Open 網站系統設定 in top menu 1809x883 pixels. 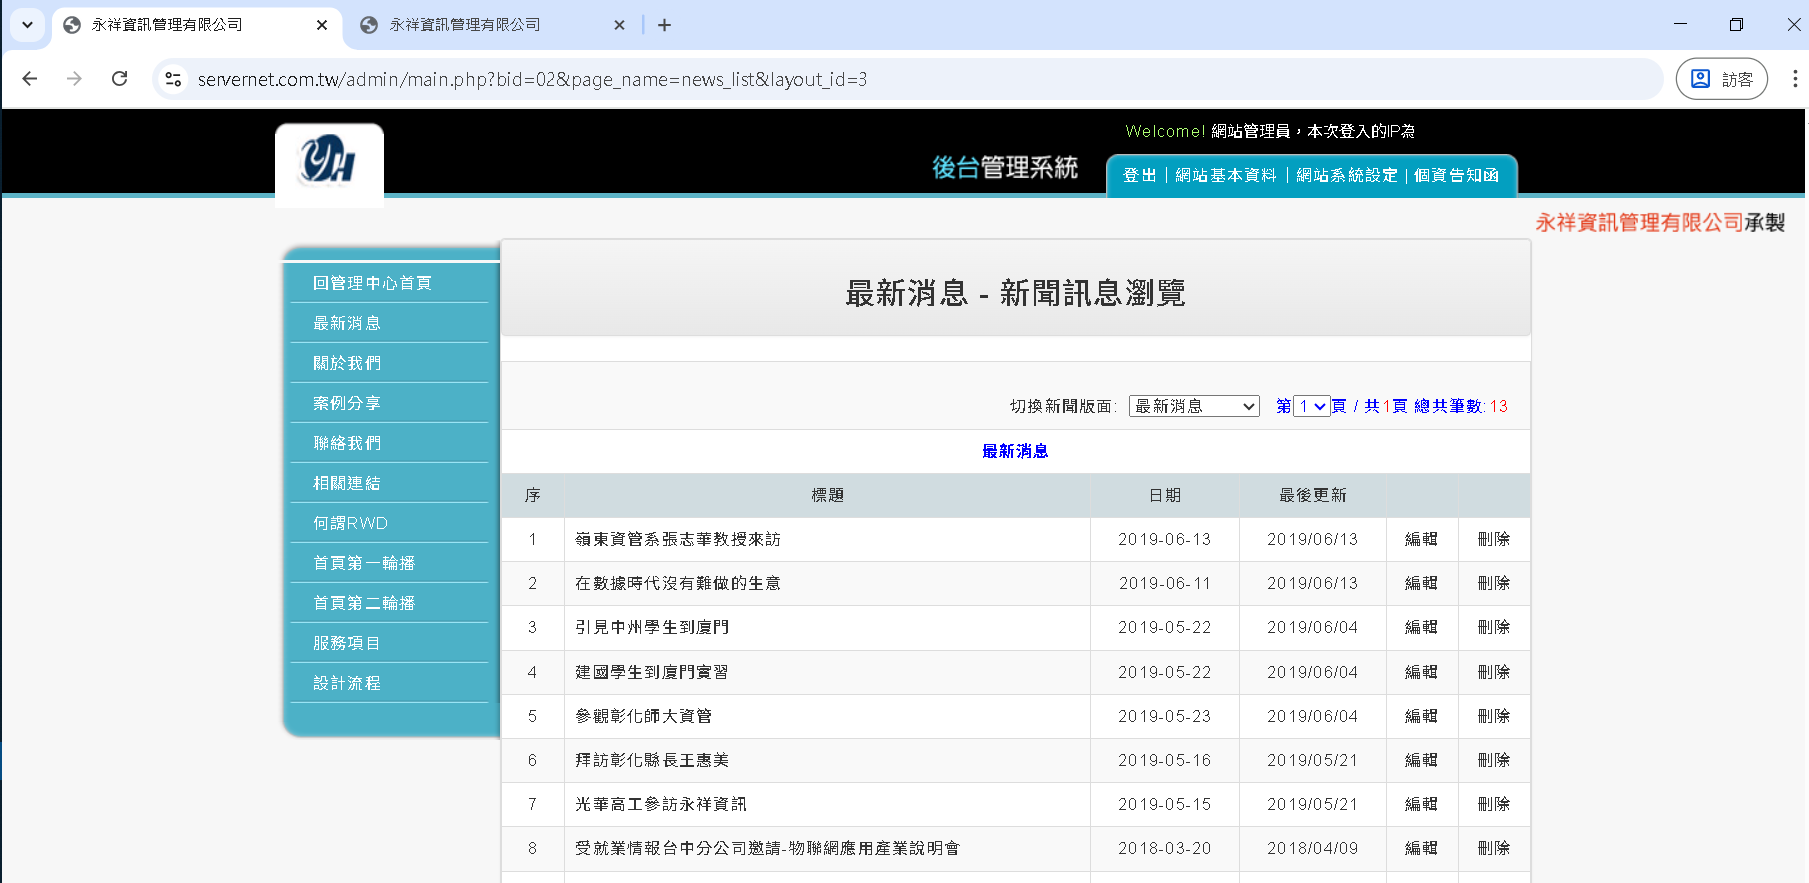tap(1346, 175)
